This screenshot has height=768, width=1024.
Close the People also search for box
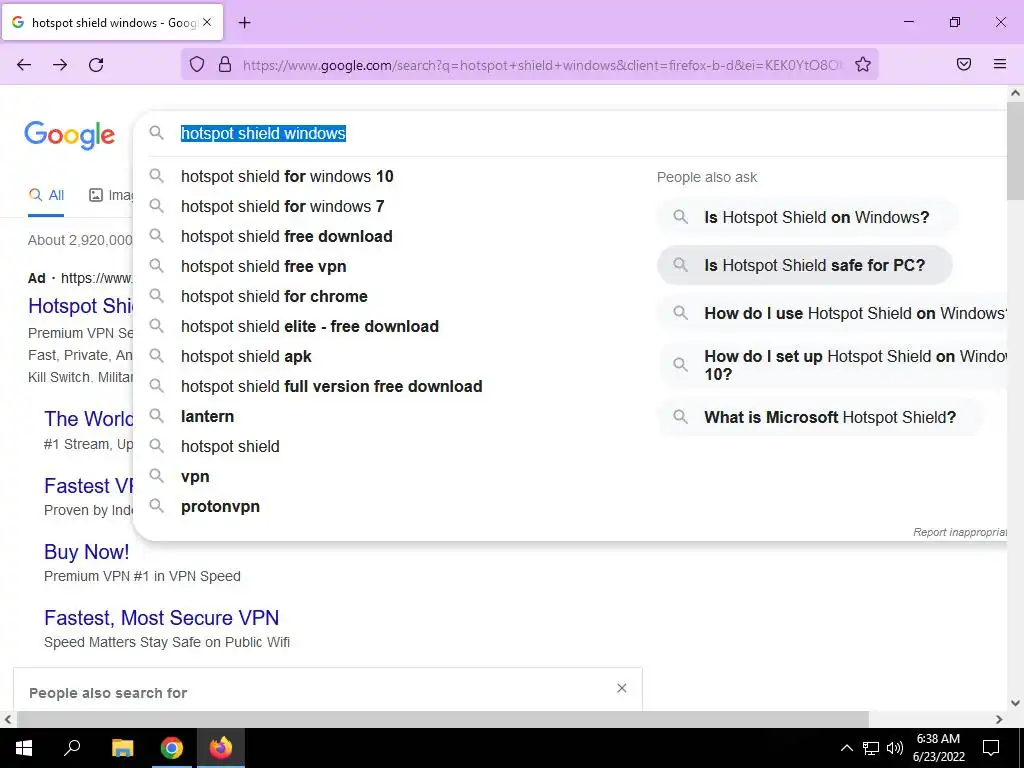[x=622, y=688]
